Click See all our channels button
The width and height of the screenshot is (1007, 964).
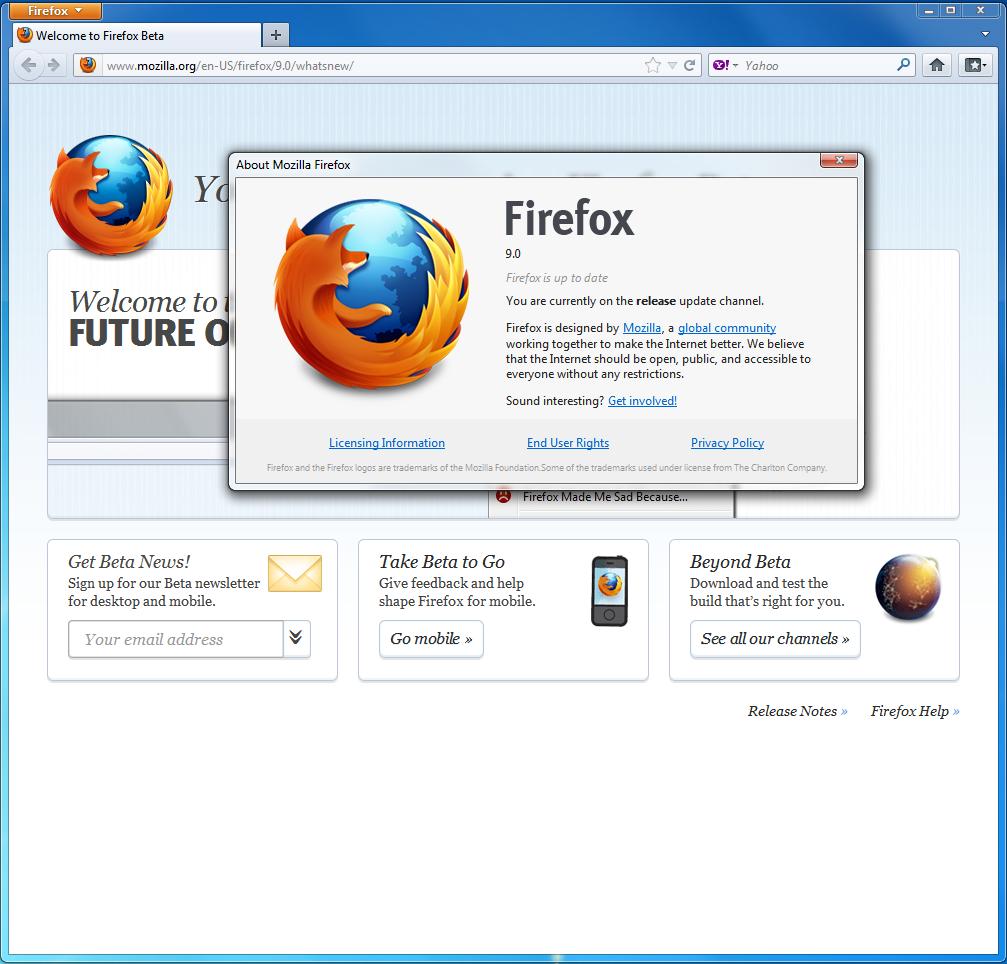click(x=775, y=639)
